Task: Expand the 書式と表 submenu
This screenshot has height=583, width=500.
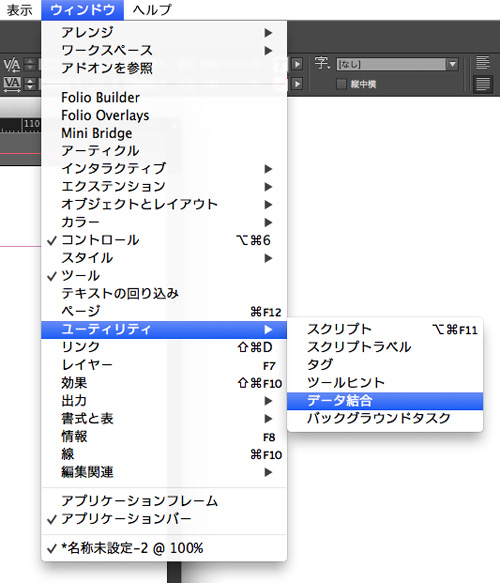Action: click(164, 419)
